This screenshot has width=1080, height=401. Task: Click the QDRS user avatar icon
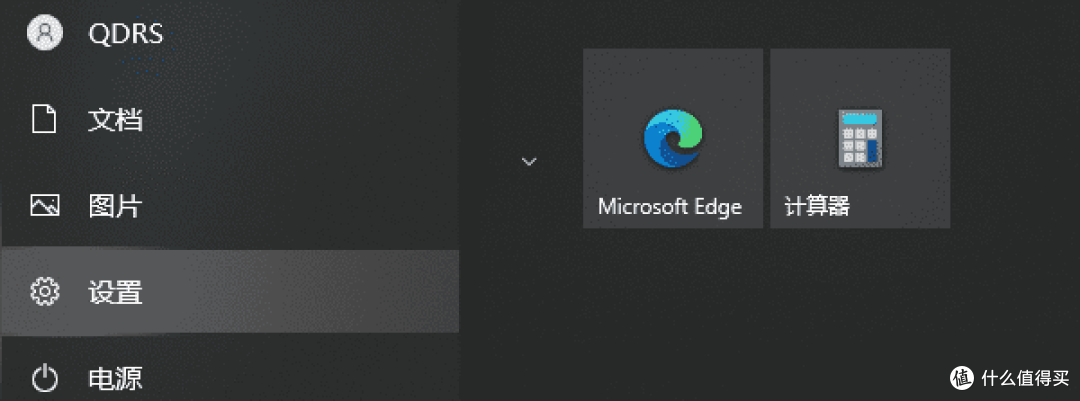[x=45, y=32]
